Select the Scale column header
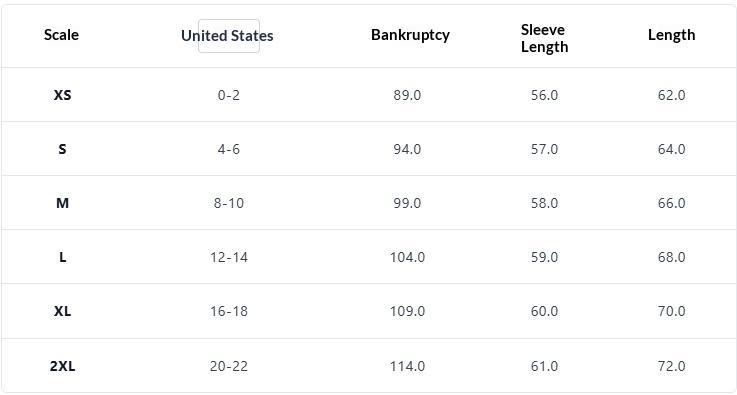Viewport: 737px width, 395px height. point(61,35)
